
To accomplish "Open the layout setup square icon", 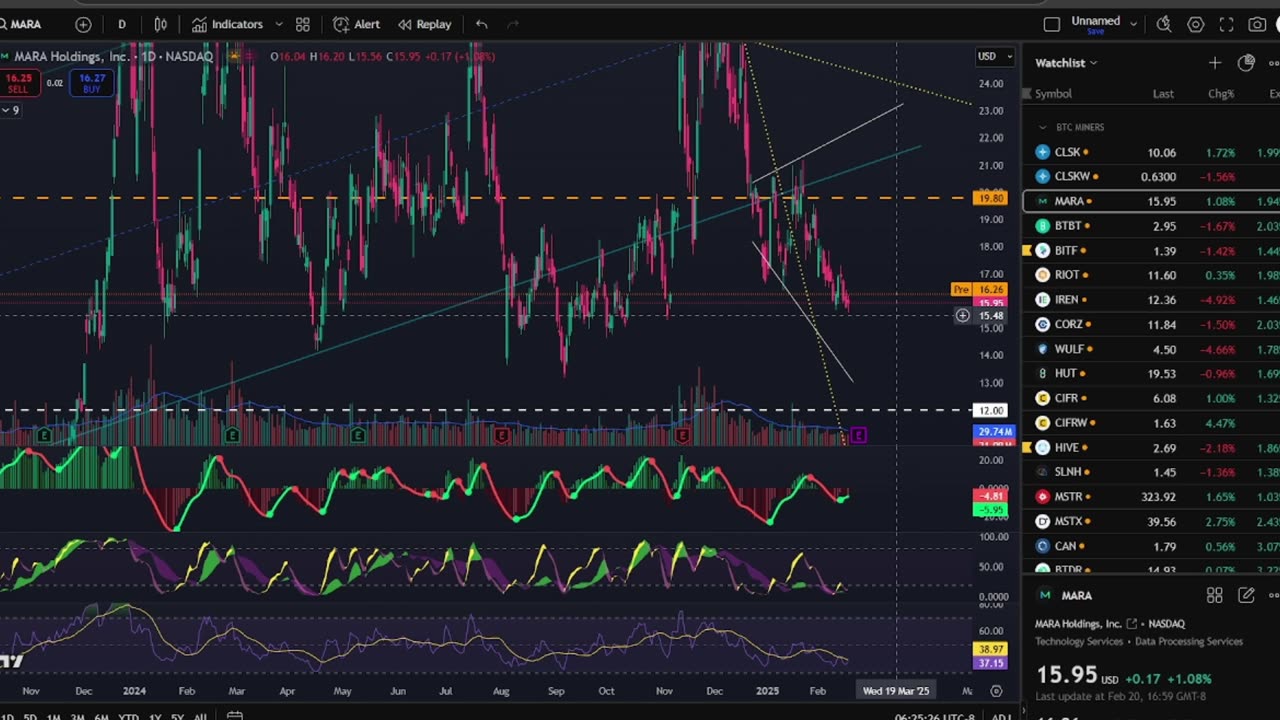I will click(x=1051, y=24).
